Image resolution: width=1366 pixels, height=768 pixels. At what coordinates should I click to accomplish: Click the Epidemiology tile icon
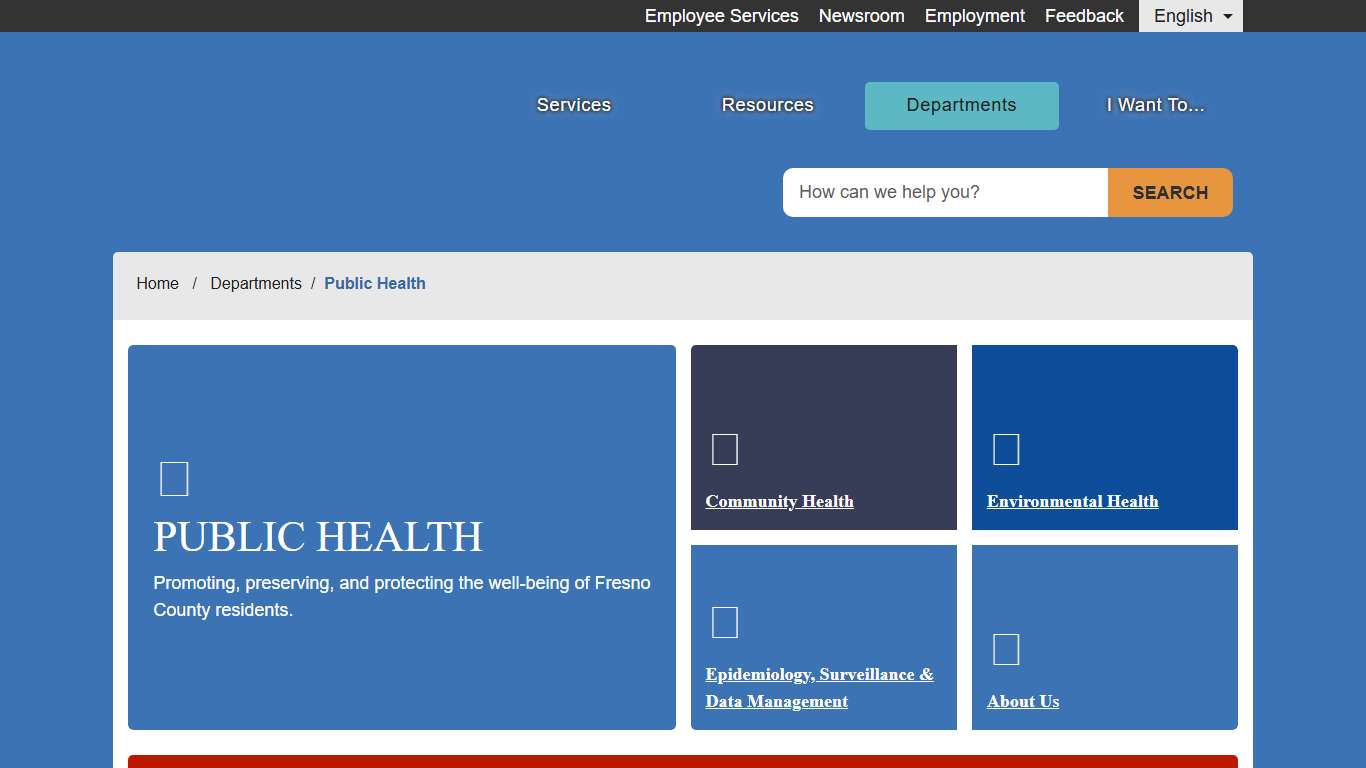tap(724, 621)
